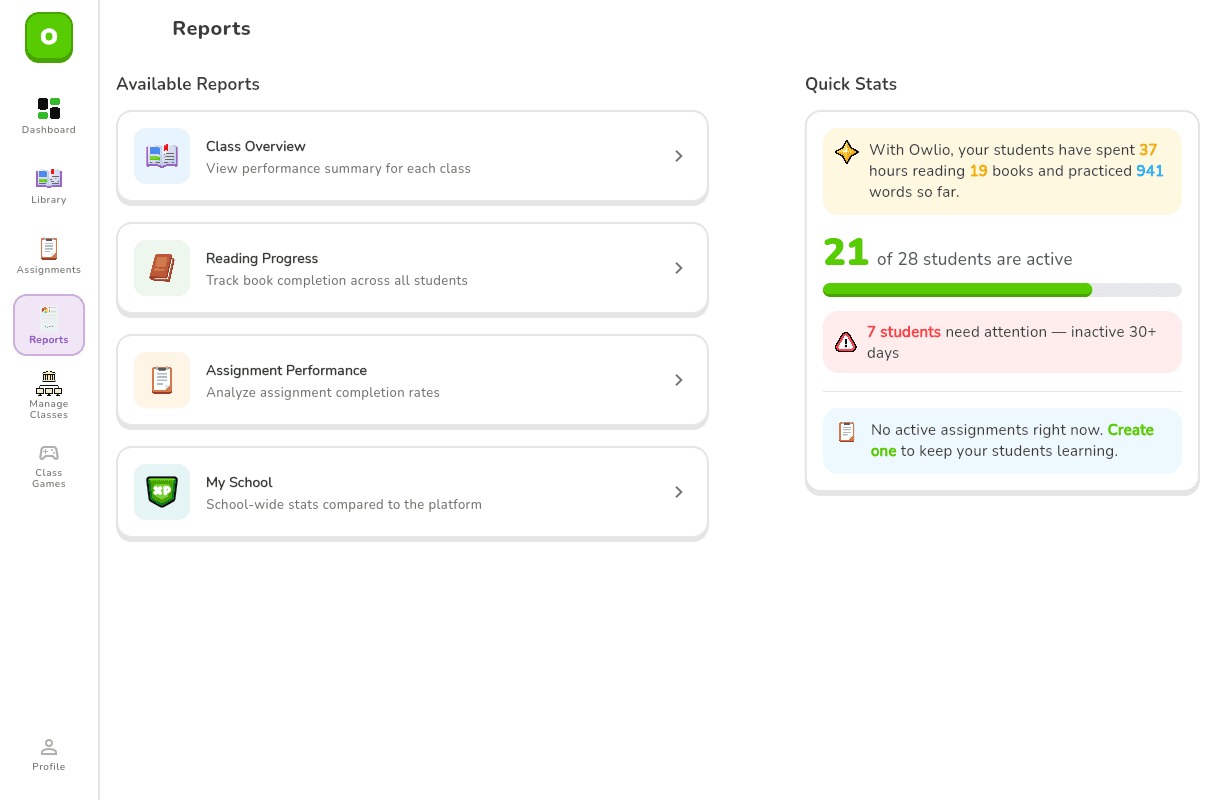Open the Profile icon at bottom
Viewport: 1216px width, 800px height.
(x=49, y=747)
